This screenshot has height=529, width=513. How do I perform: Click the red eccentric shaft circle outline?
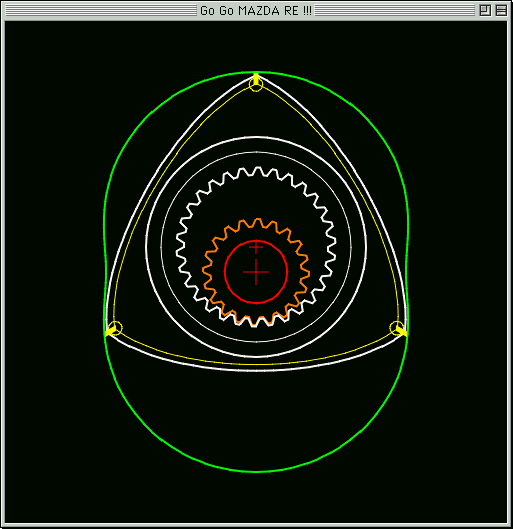coord(225,272)
